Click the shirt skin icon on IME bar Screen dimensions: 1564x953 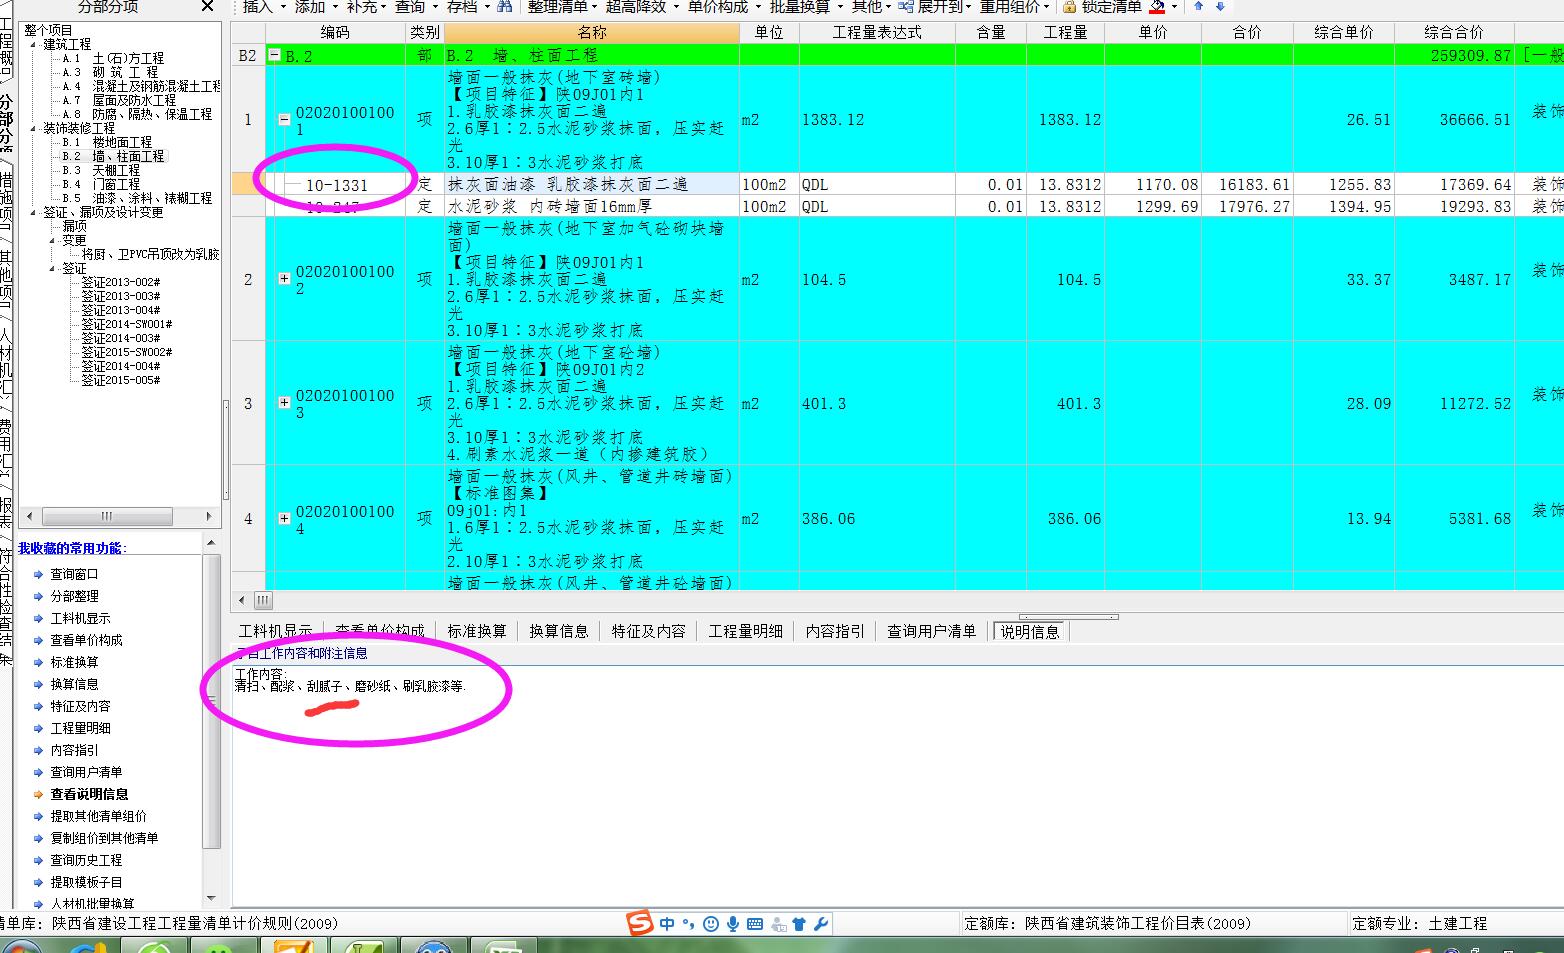tap(799, 924)
